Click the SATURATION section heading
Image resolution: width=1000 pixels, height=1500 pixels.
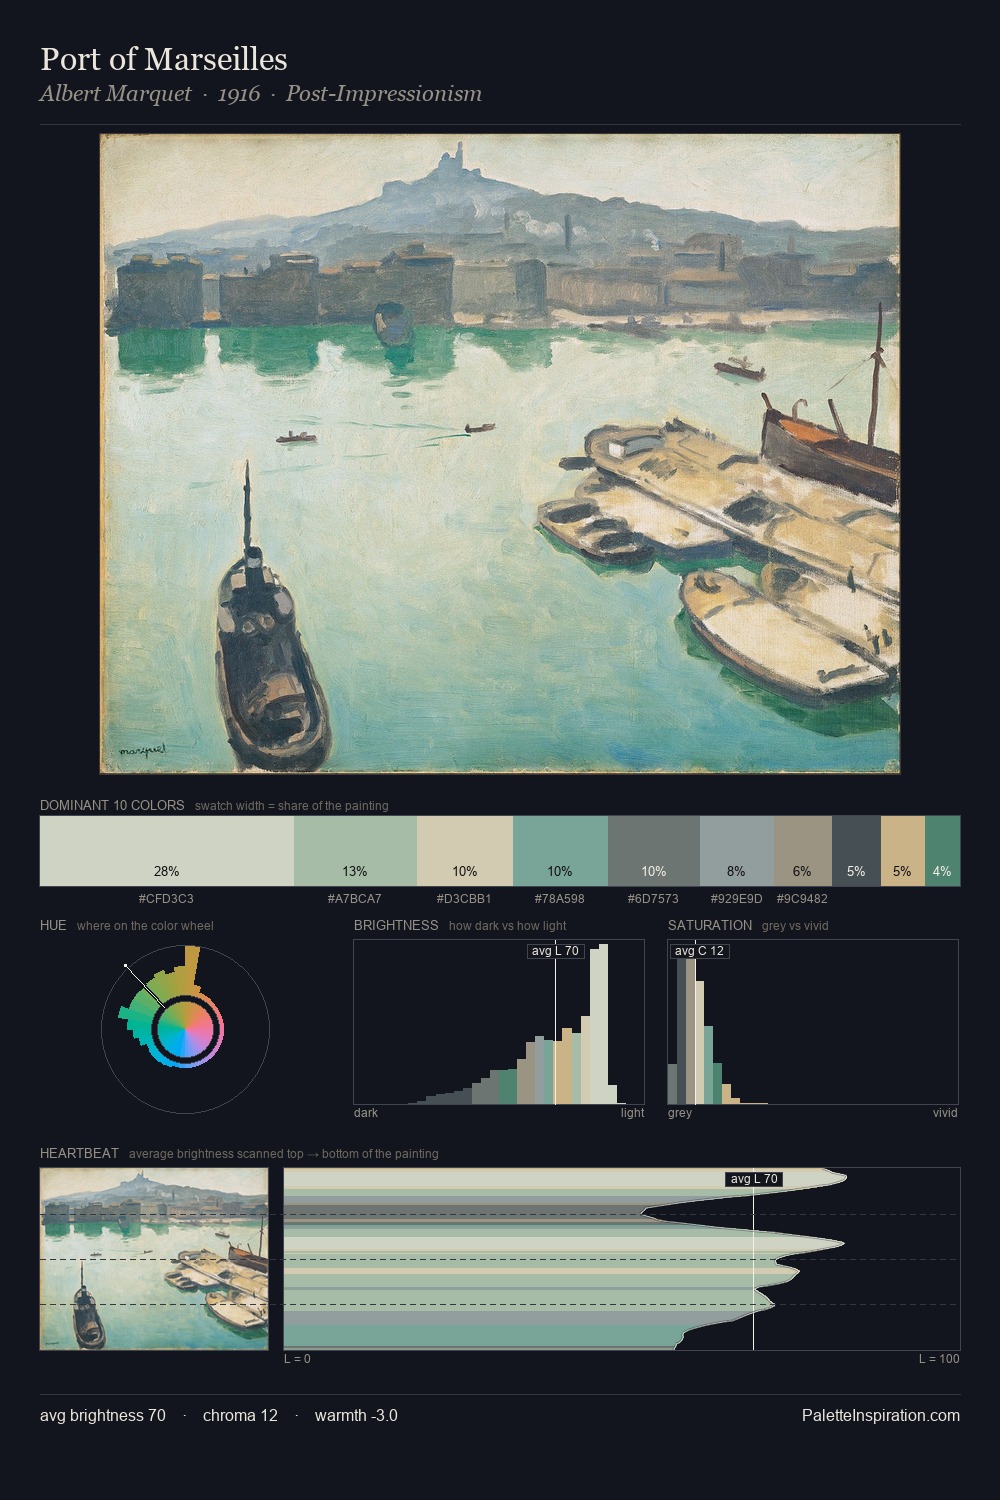point(710,925)
